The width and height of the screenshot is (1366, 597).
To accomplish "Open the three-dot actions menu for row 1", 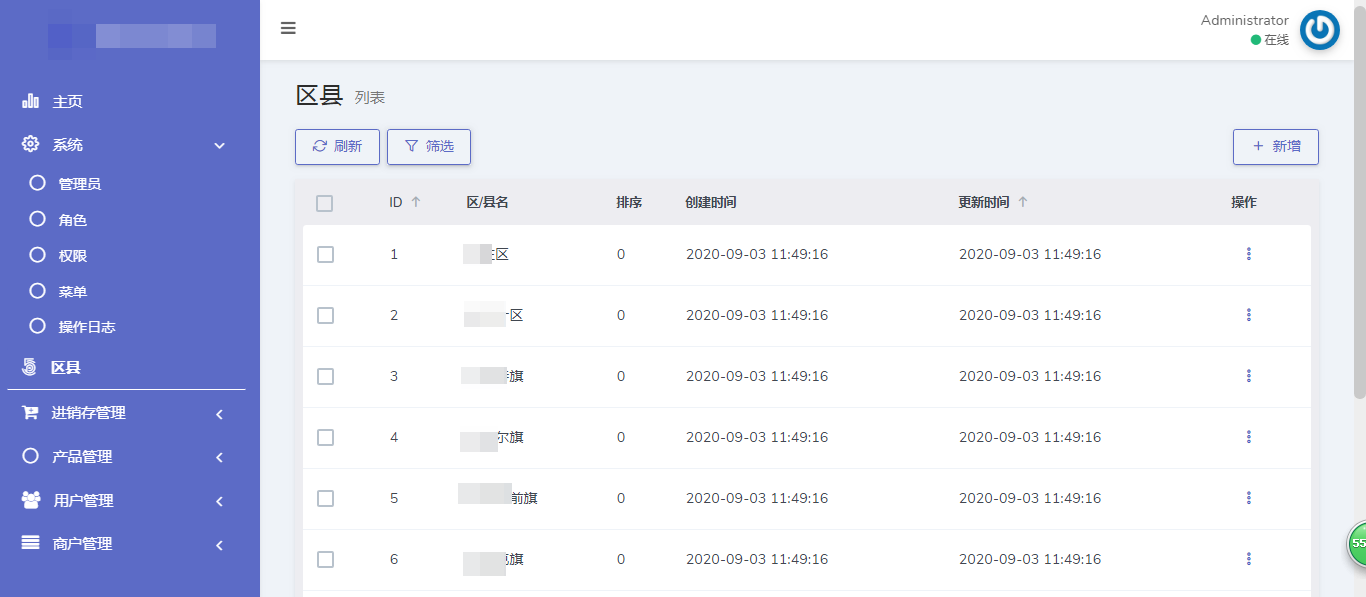I will pos(1248,254).
